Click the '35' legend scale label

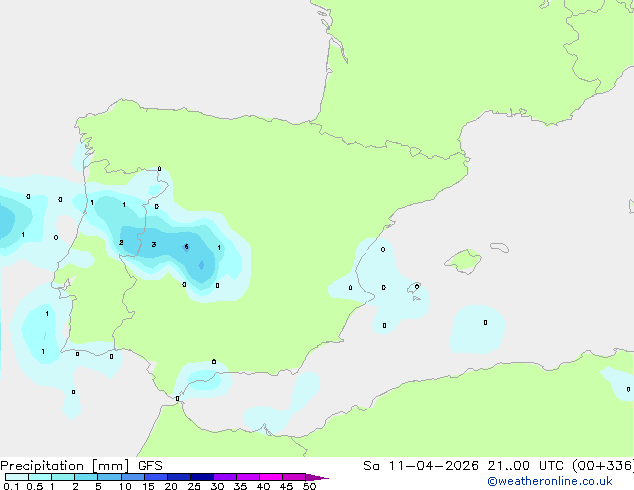(x=240, y=486)
